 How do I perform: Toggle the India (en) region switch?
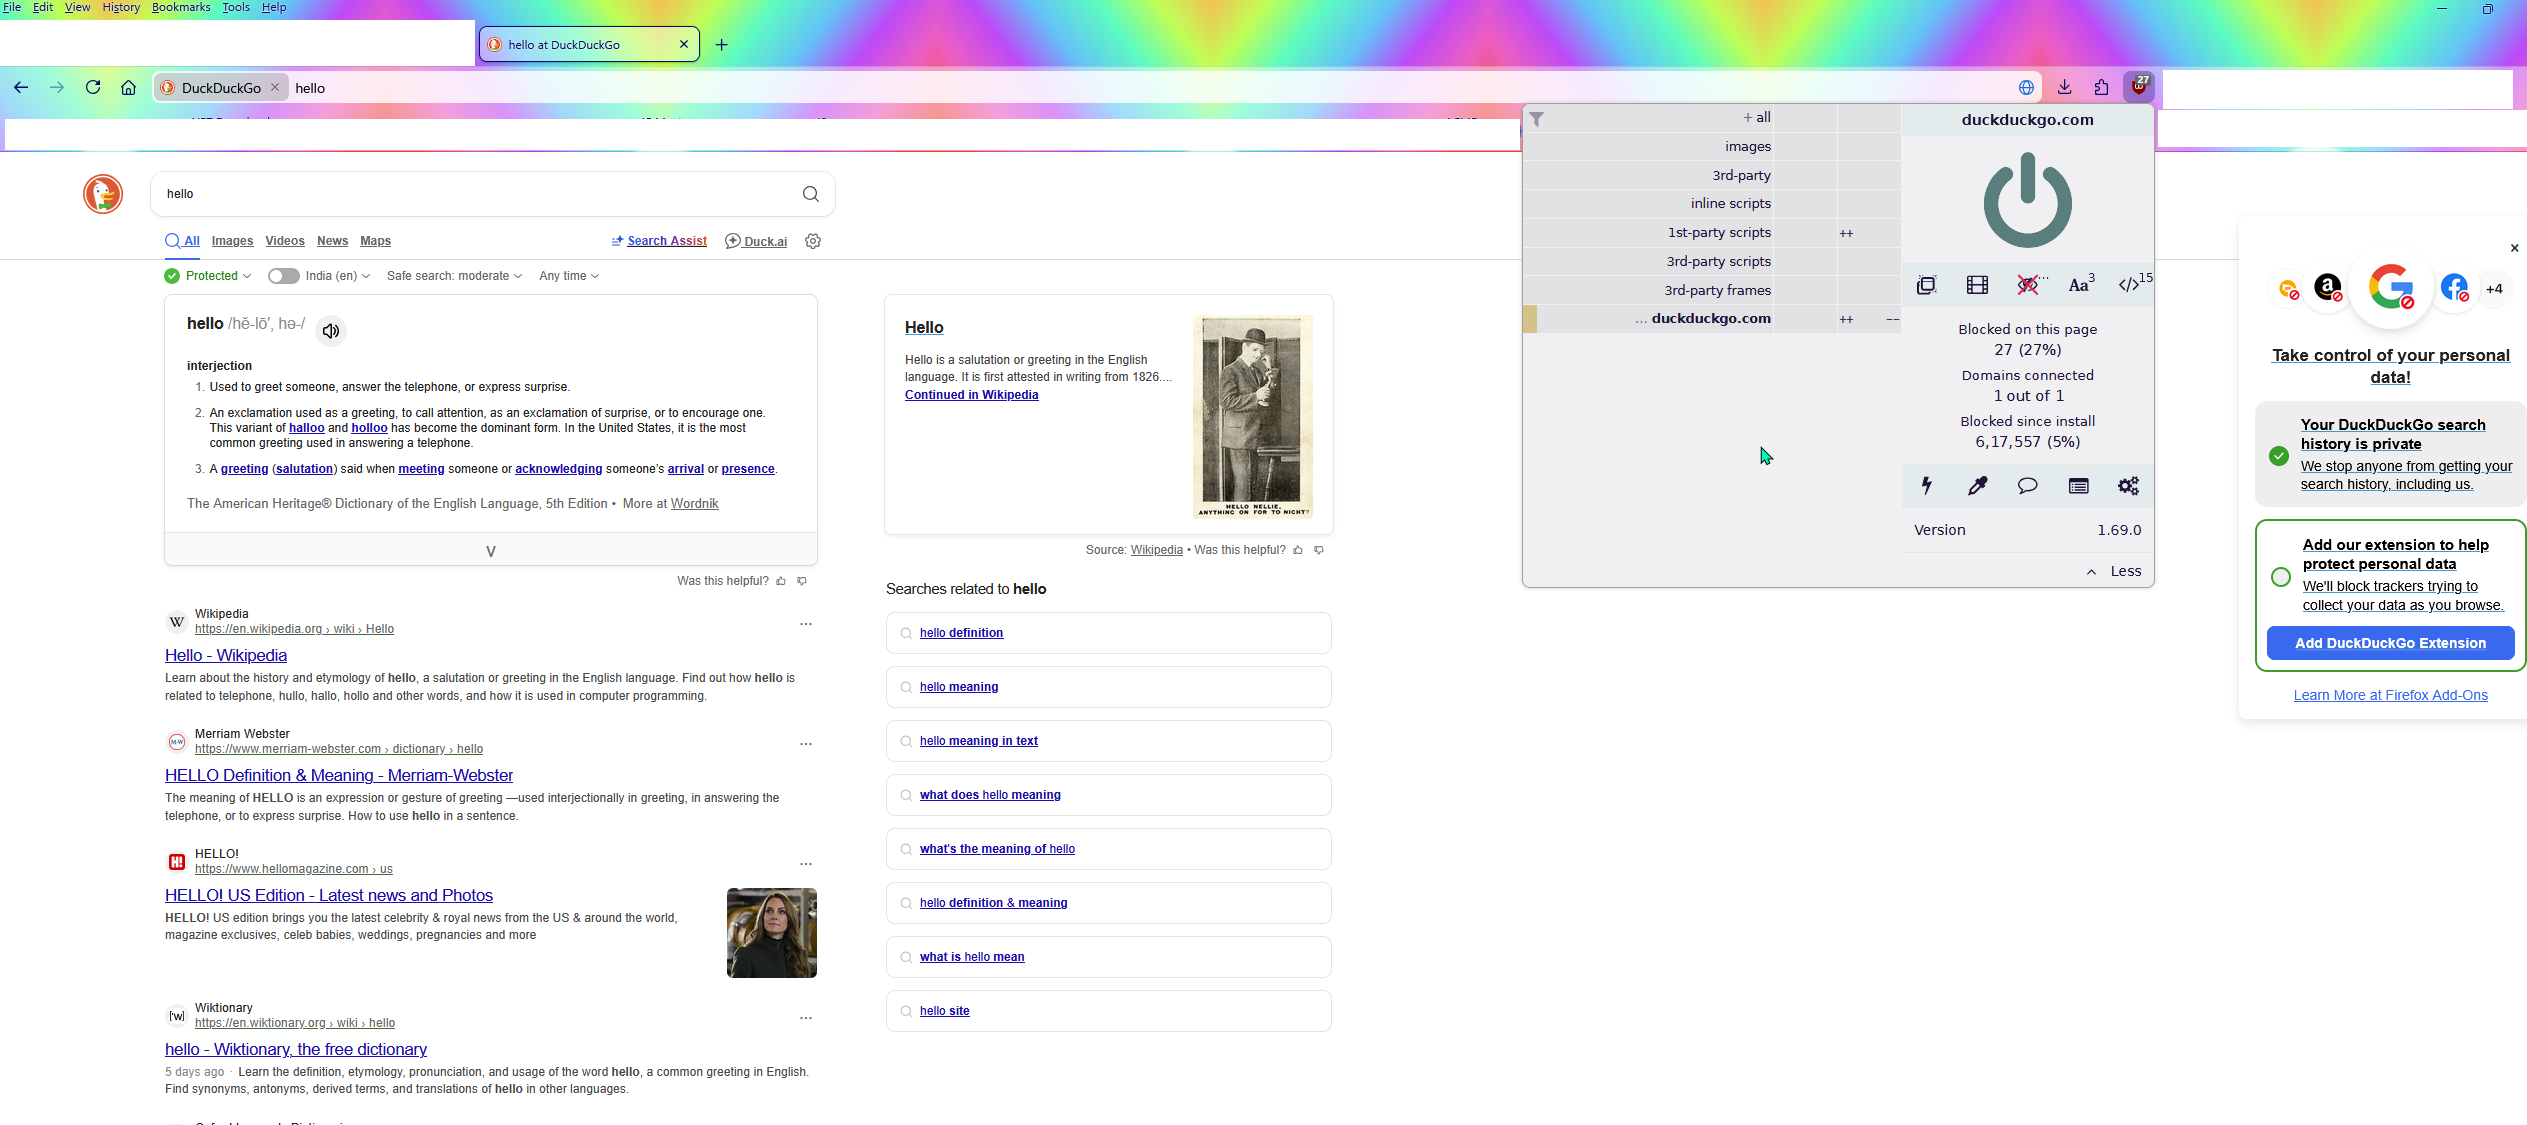pyautogui.click(x=283, y=276)
